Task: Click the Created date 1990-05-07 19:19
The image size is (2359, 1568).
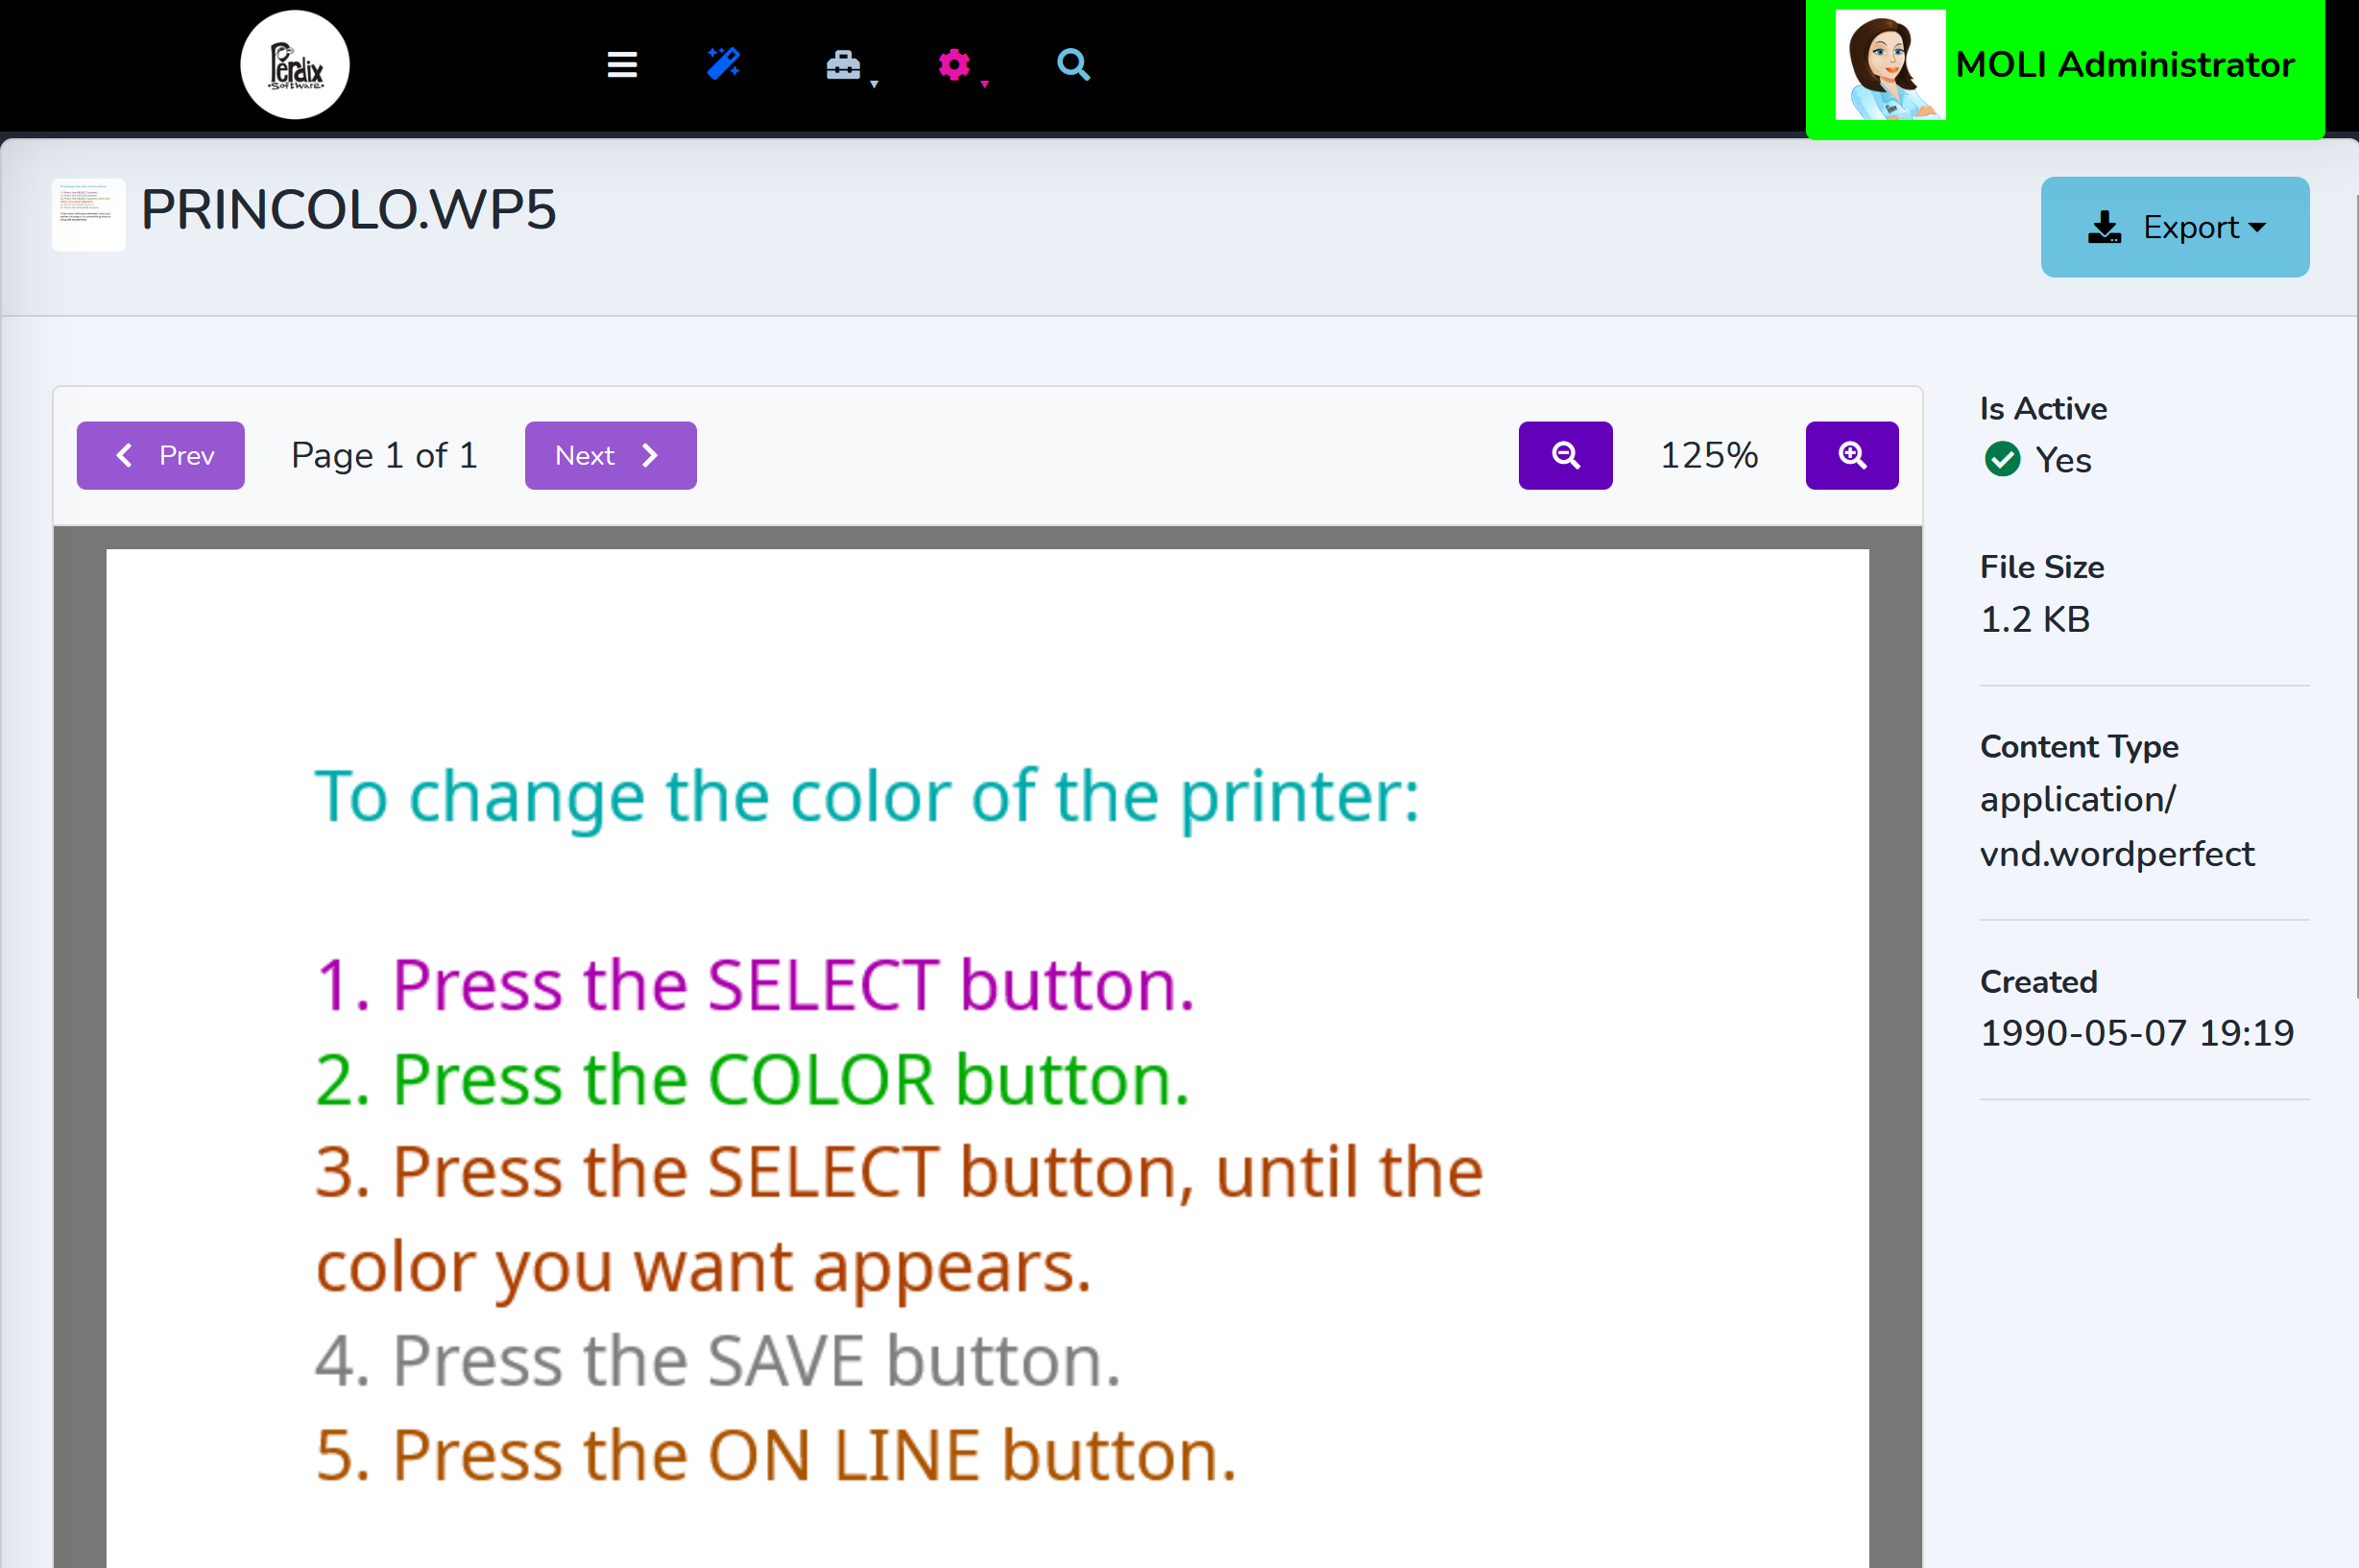Action: 2137,1033
